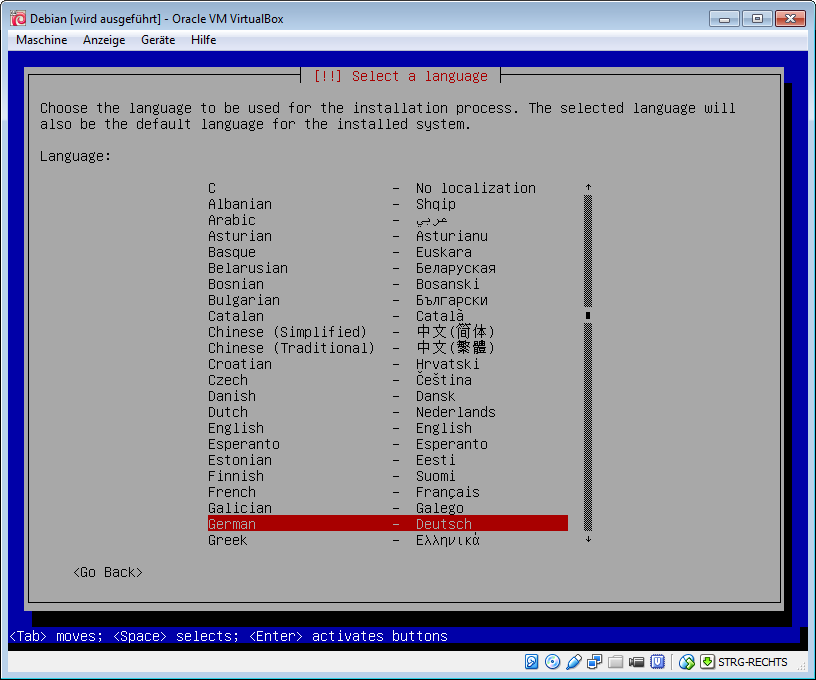Image resolution: width=816 pixels, height=680 pixels.
Task: Choose Czech from the language list
Action: click(x=388, y=380)
